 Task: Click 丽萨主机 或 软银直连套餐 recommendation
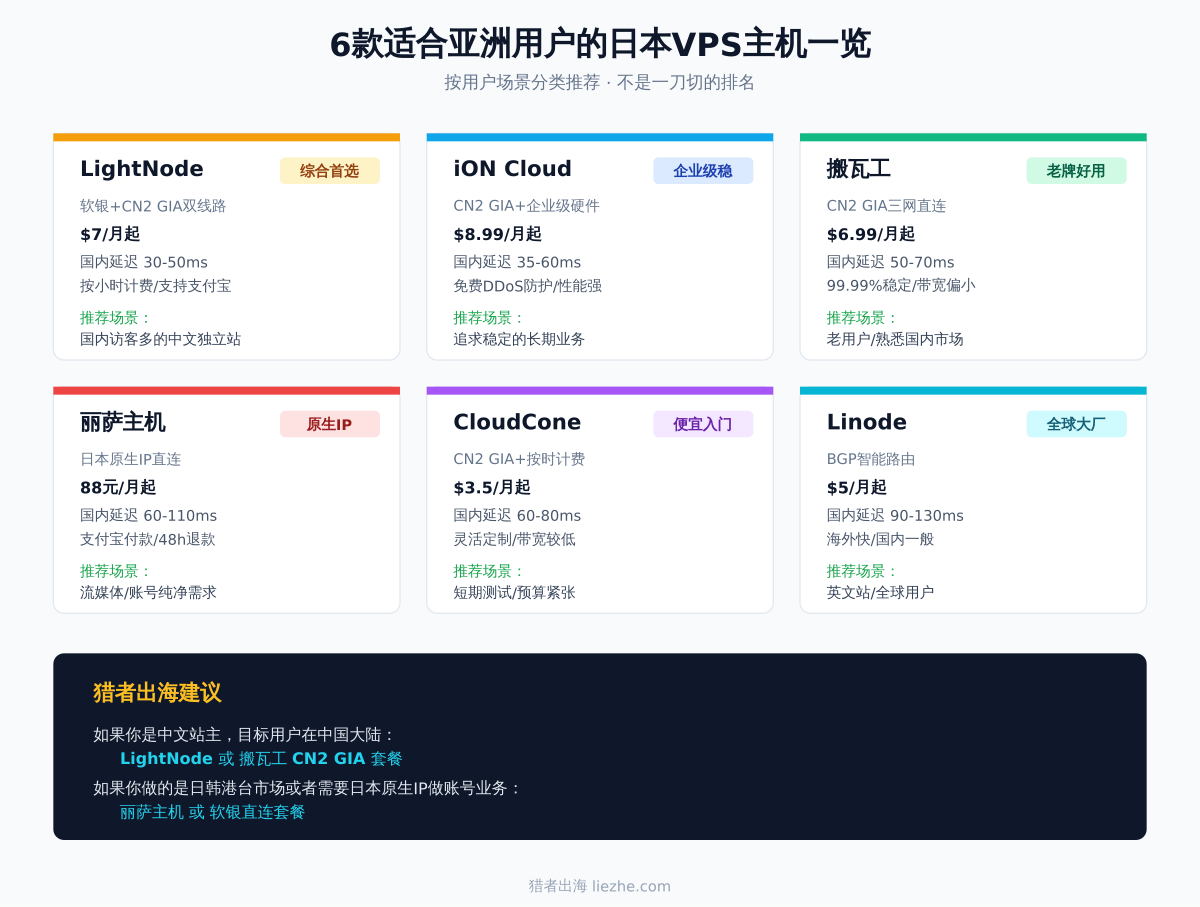212,812
